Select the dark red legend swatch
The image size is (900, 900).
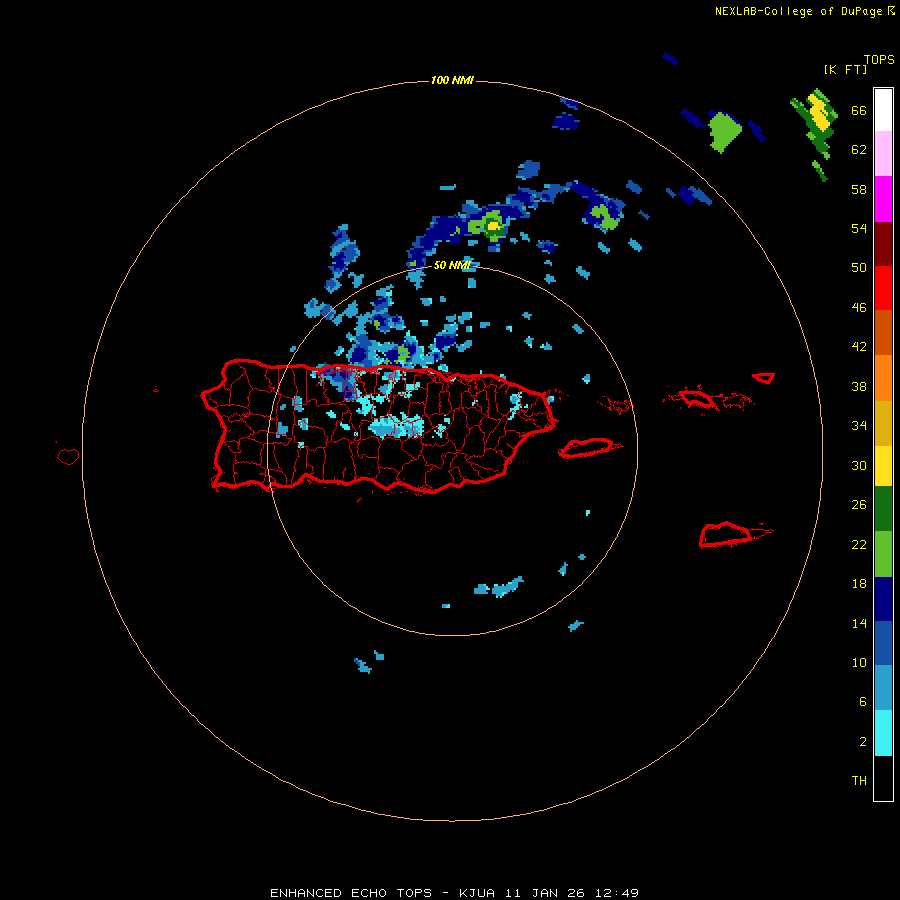(883, 244)
